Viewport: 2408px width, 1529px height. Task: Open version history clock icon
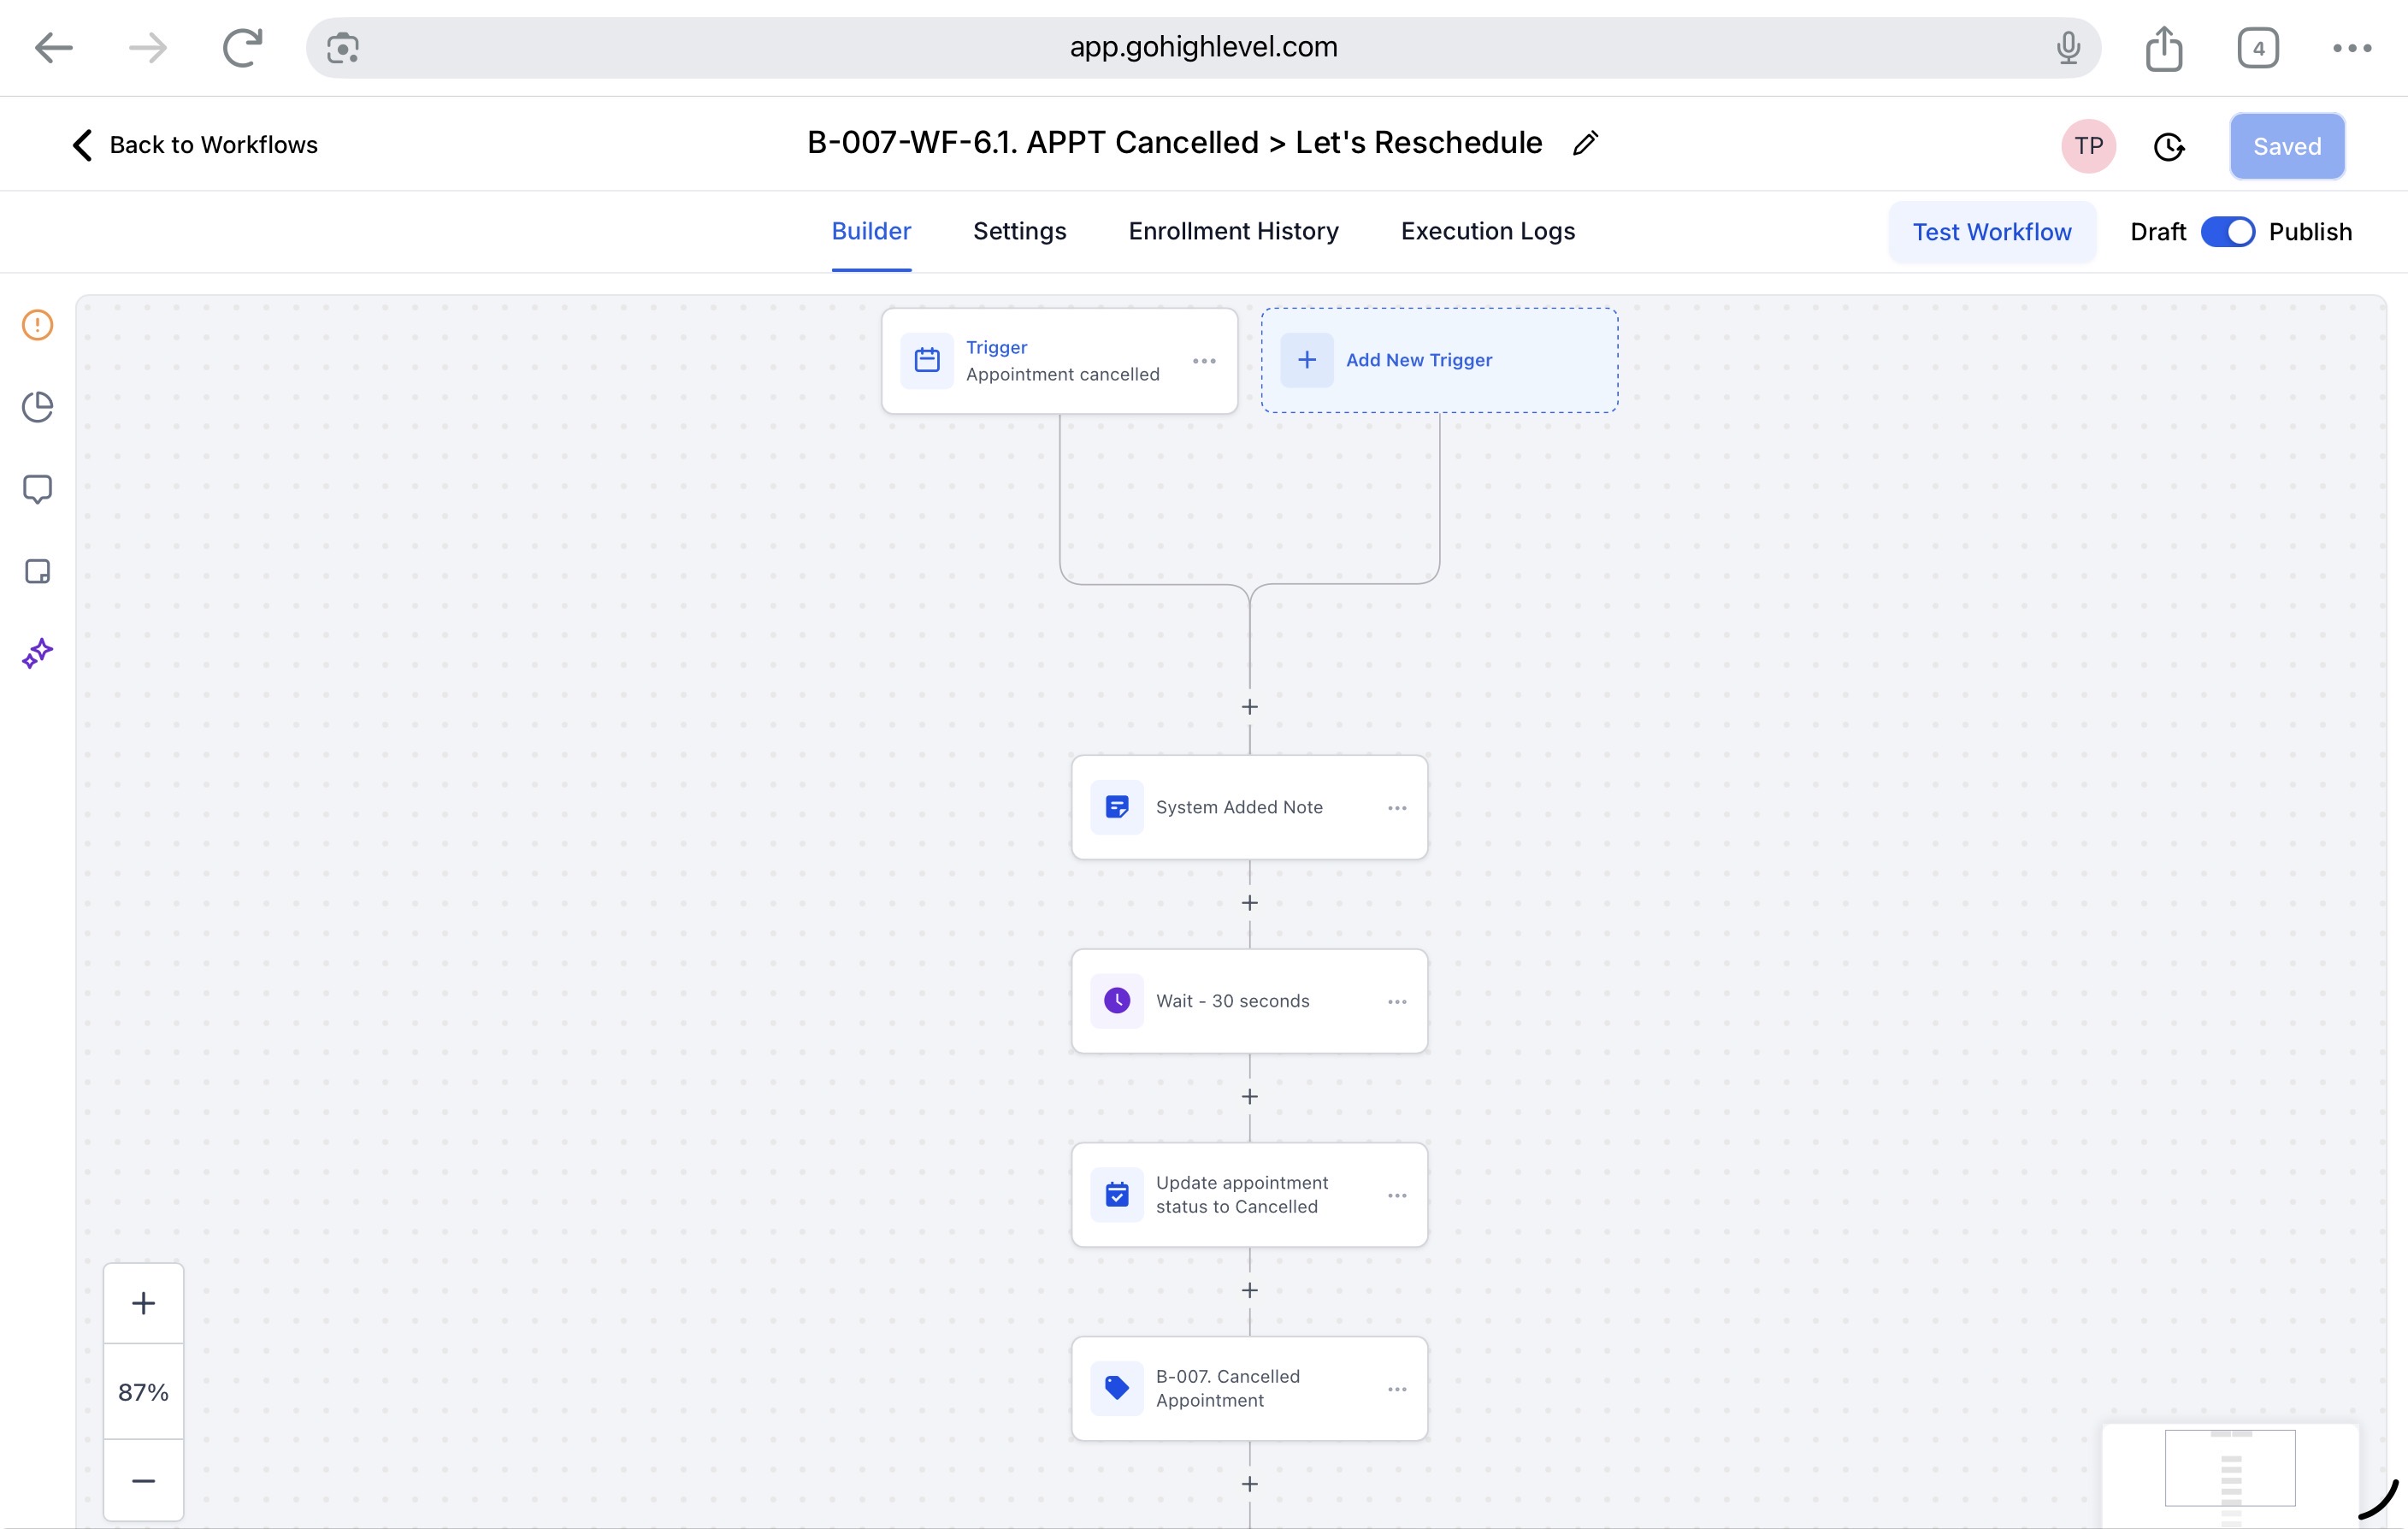pyautogui.click(x=2168, y=147)
